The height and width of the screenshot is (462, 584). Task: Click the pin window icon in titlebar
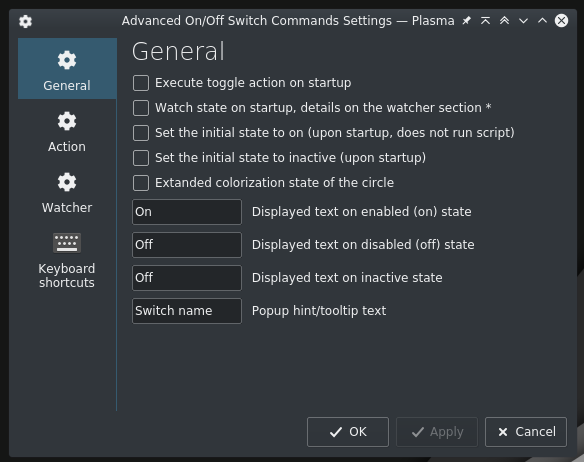click(466, 20)
